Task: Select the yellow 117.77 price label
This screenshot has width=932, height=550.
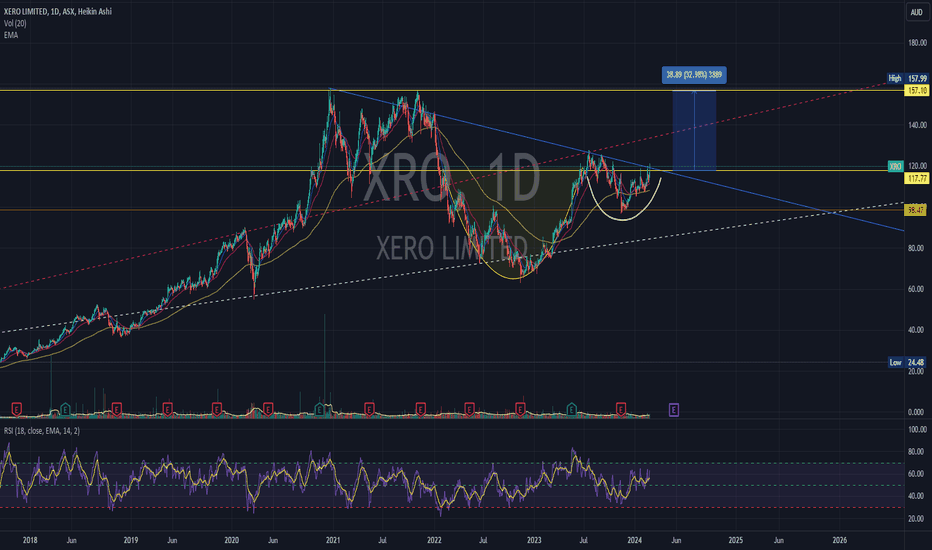Action: [916, 178]
